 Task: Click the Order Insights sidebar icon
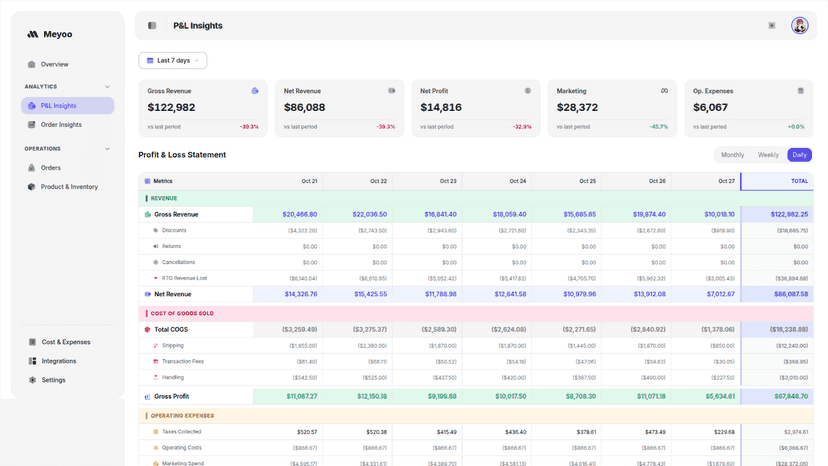pyautogui.click(x=32, y=125)
